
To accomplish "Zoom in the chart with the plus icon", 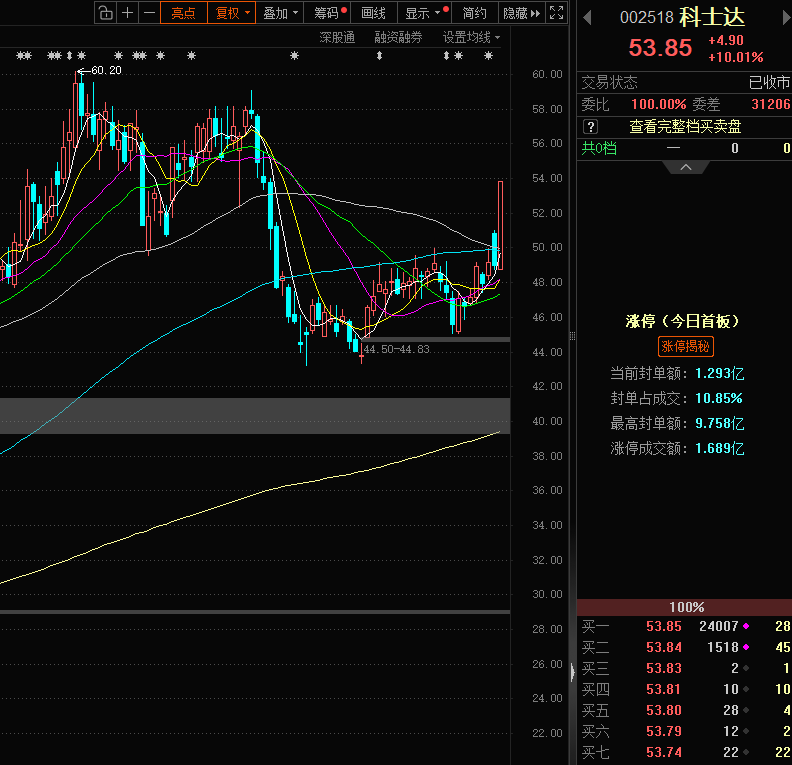I will pos(127,13).
